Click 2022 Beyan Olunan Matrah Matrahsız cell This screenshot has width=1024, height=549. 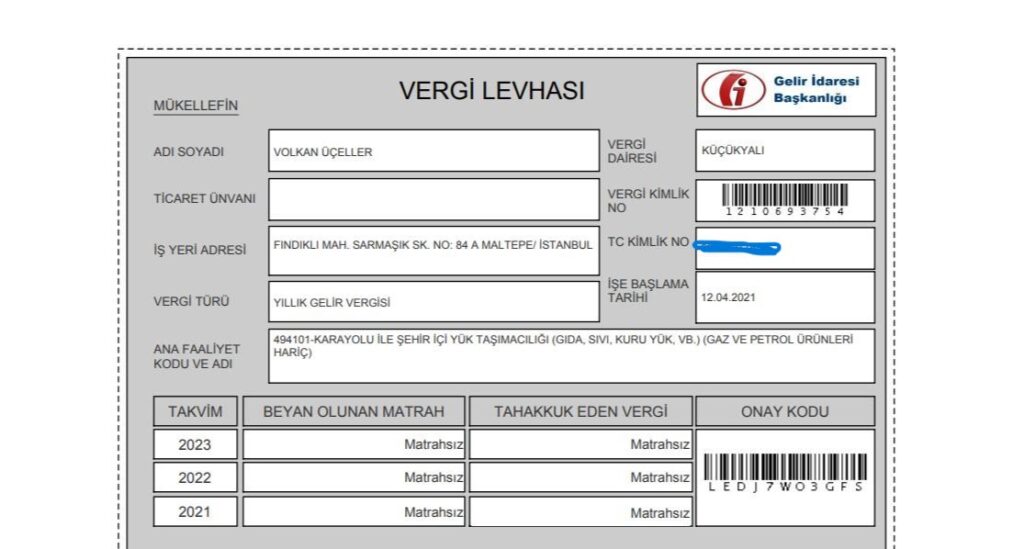coord(353,478)
